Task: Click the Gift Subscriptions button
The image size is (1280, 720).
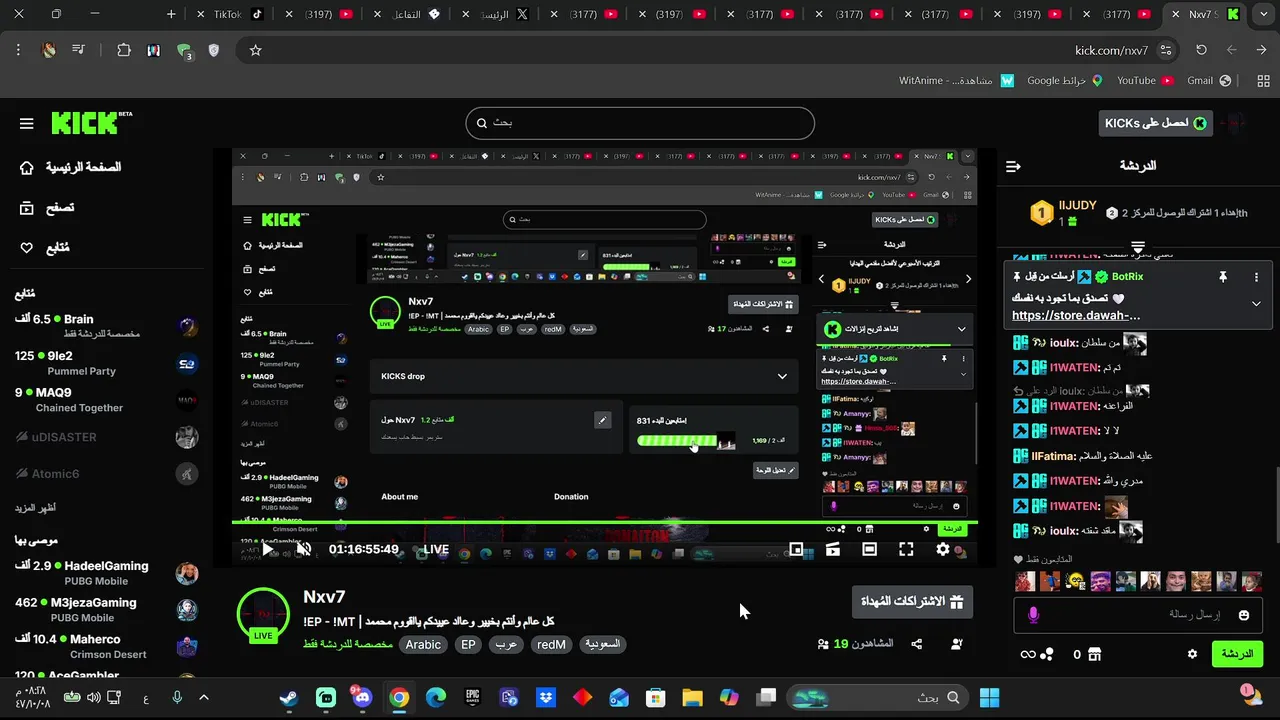Action: click(x=912, y=602)
